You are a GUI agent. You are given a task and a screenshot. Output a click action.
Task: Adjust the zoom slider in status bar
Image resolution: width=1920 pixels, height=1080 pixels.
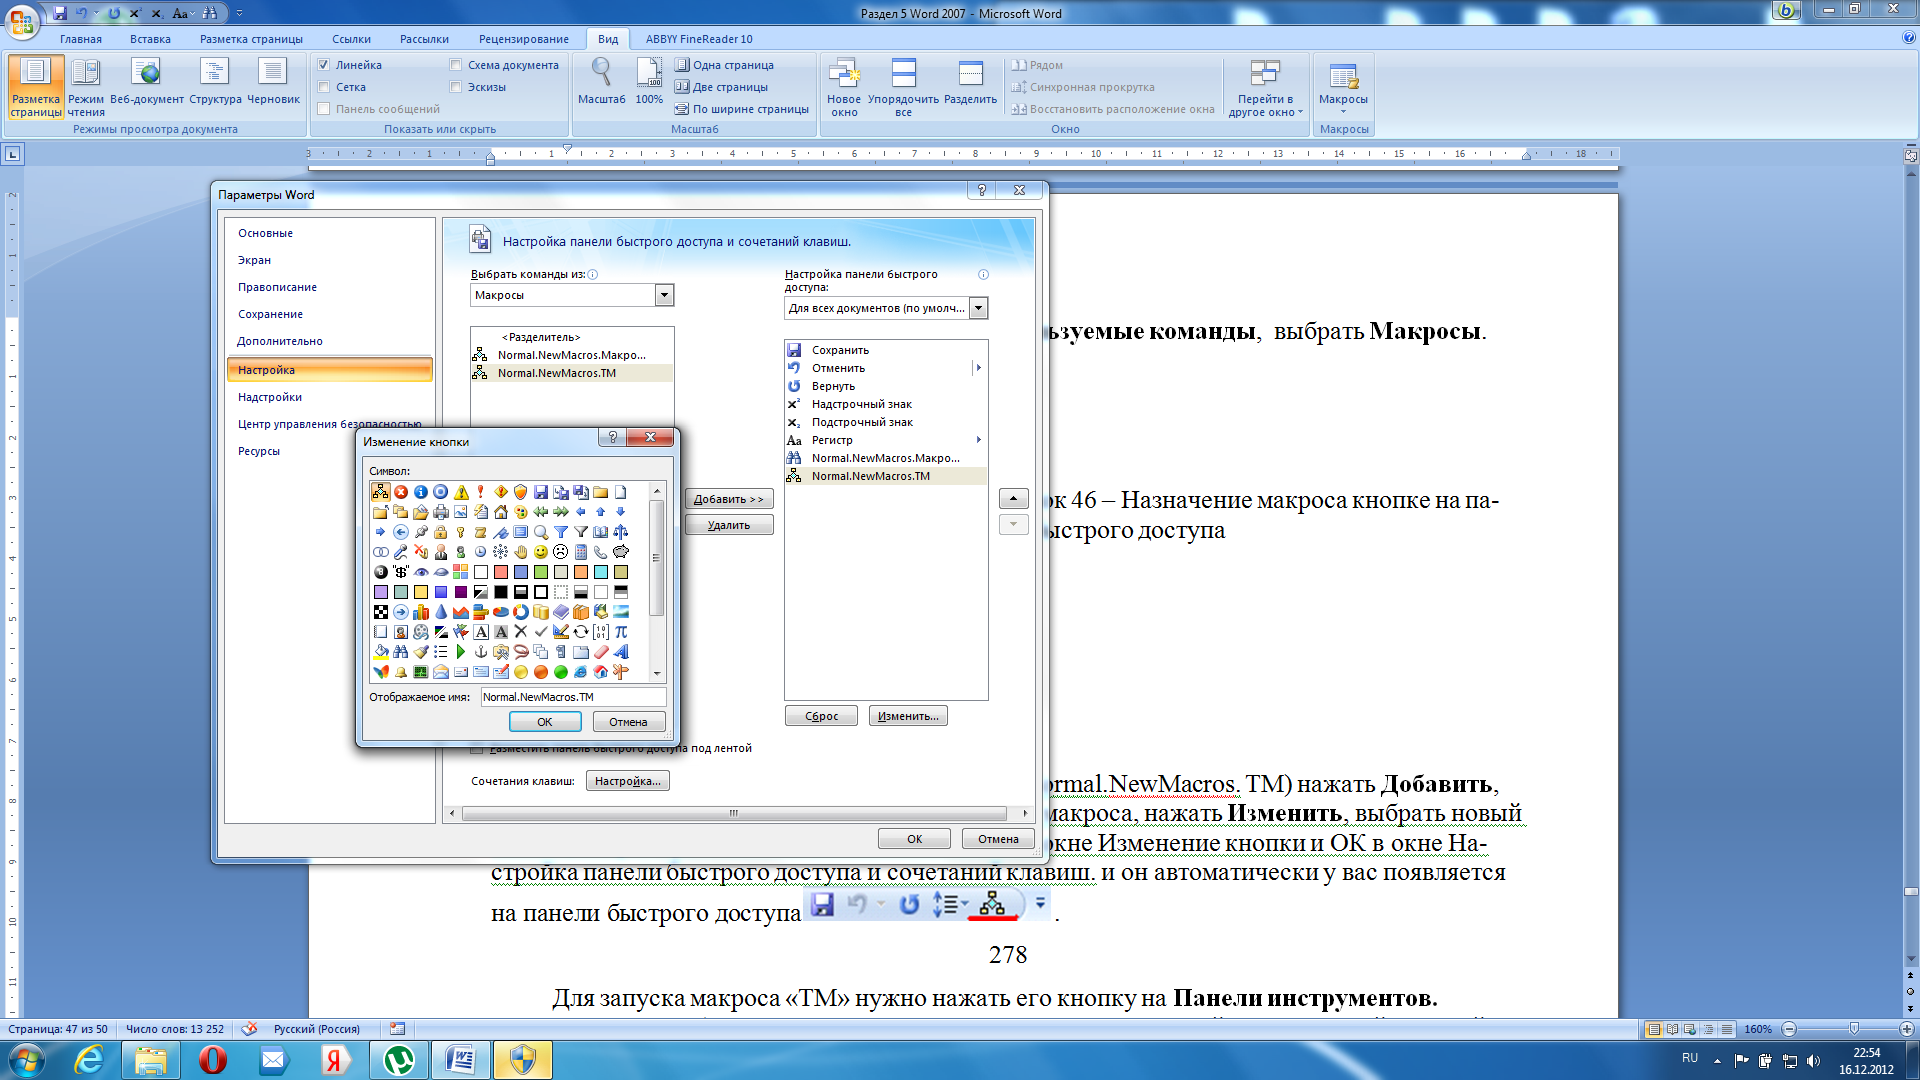[1854, 1029]
